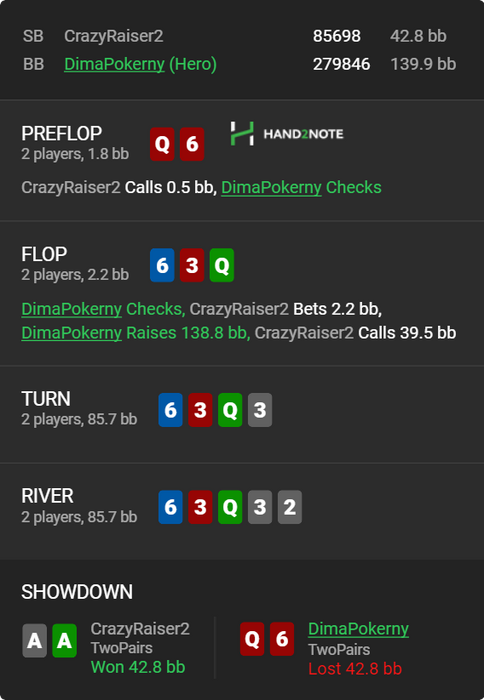Click the gray 2 river card

[x=290, y=507]
